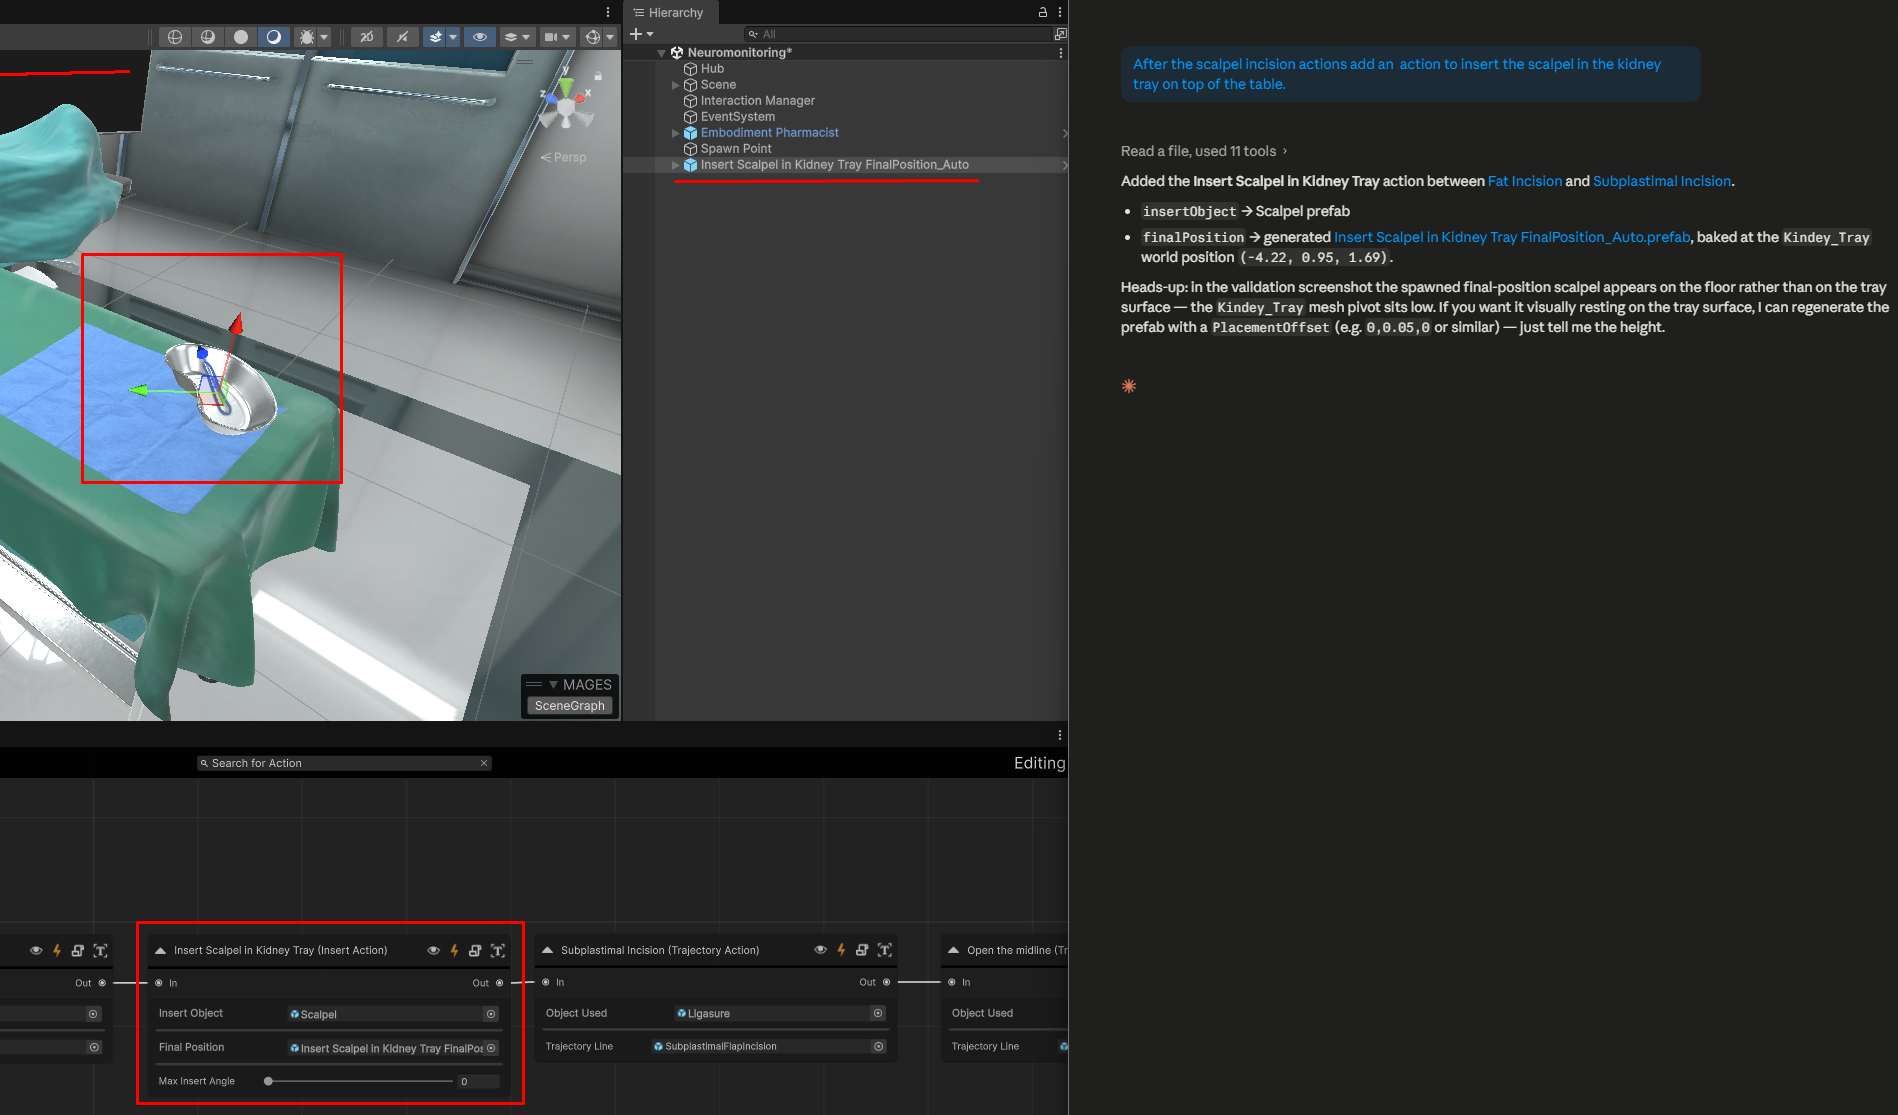Screen dimensions: 1898x1115
Task: Focus the Hierarchy search field
Action: tap(897, 34)
